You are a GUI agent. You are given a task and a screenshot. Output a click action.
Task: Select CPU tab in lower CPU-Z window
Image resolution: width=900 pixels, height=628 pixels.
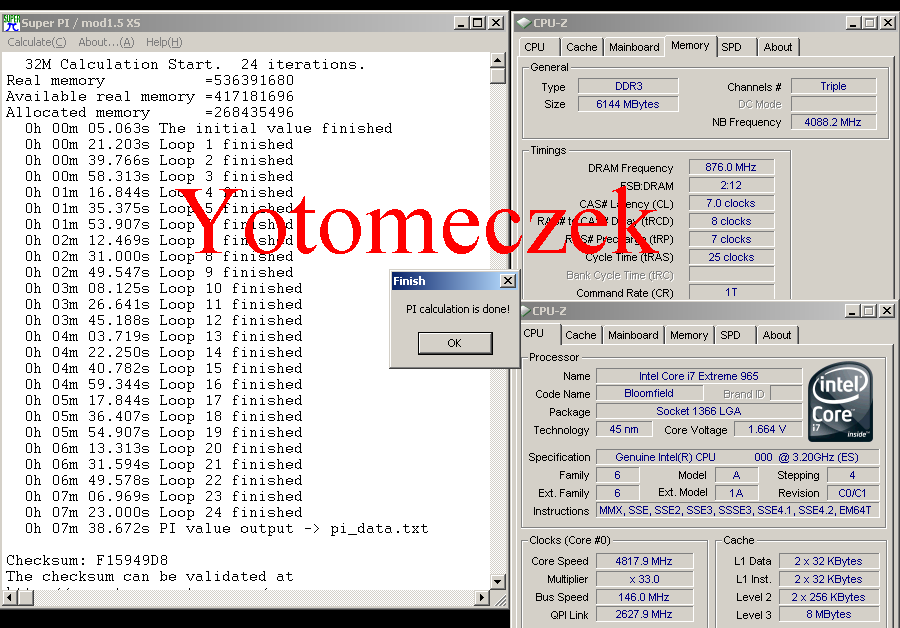pos(534,333)
